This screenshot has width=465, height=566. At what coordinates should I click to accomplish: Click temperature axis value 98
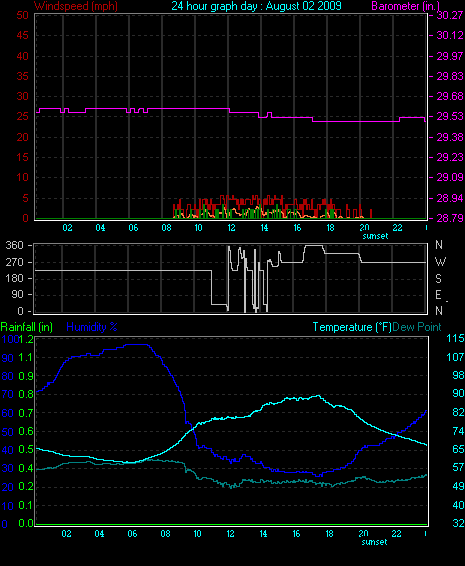(458, 375)
